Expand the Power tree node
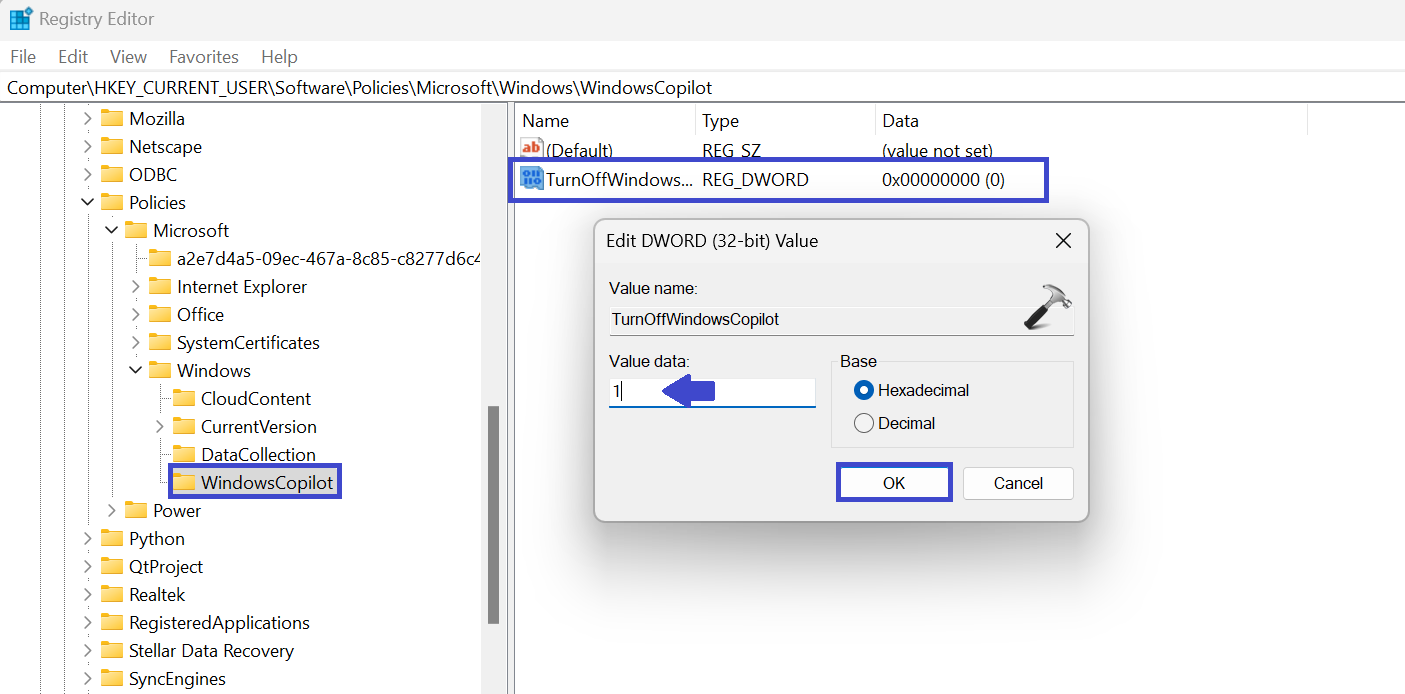 click(x=112, y=511)
